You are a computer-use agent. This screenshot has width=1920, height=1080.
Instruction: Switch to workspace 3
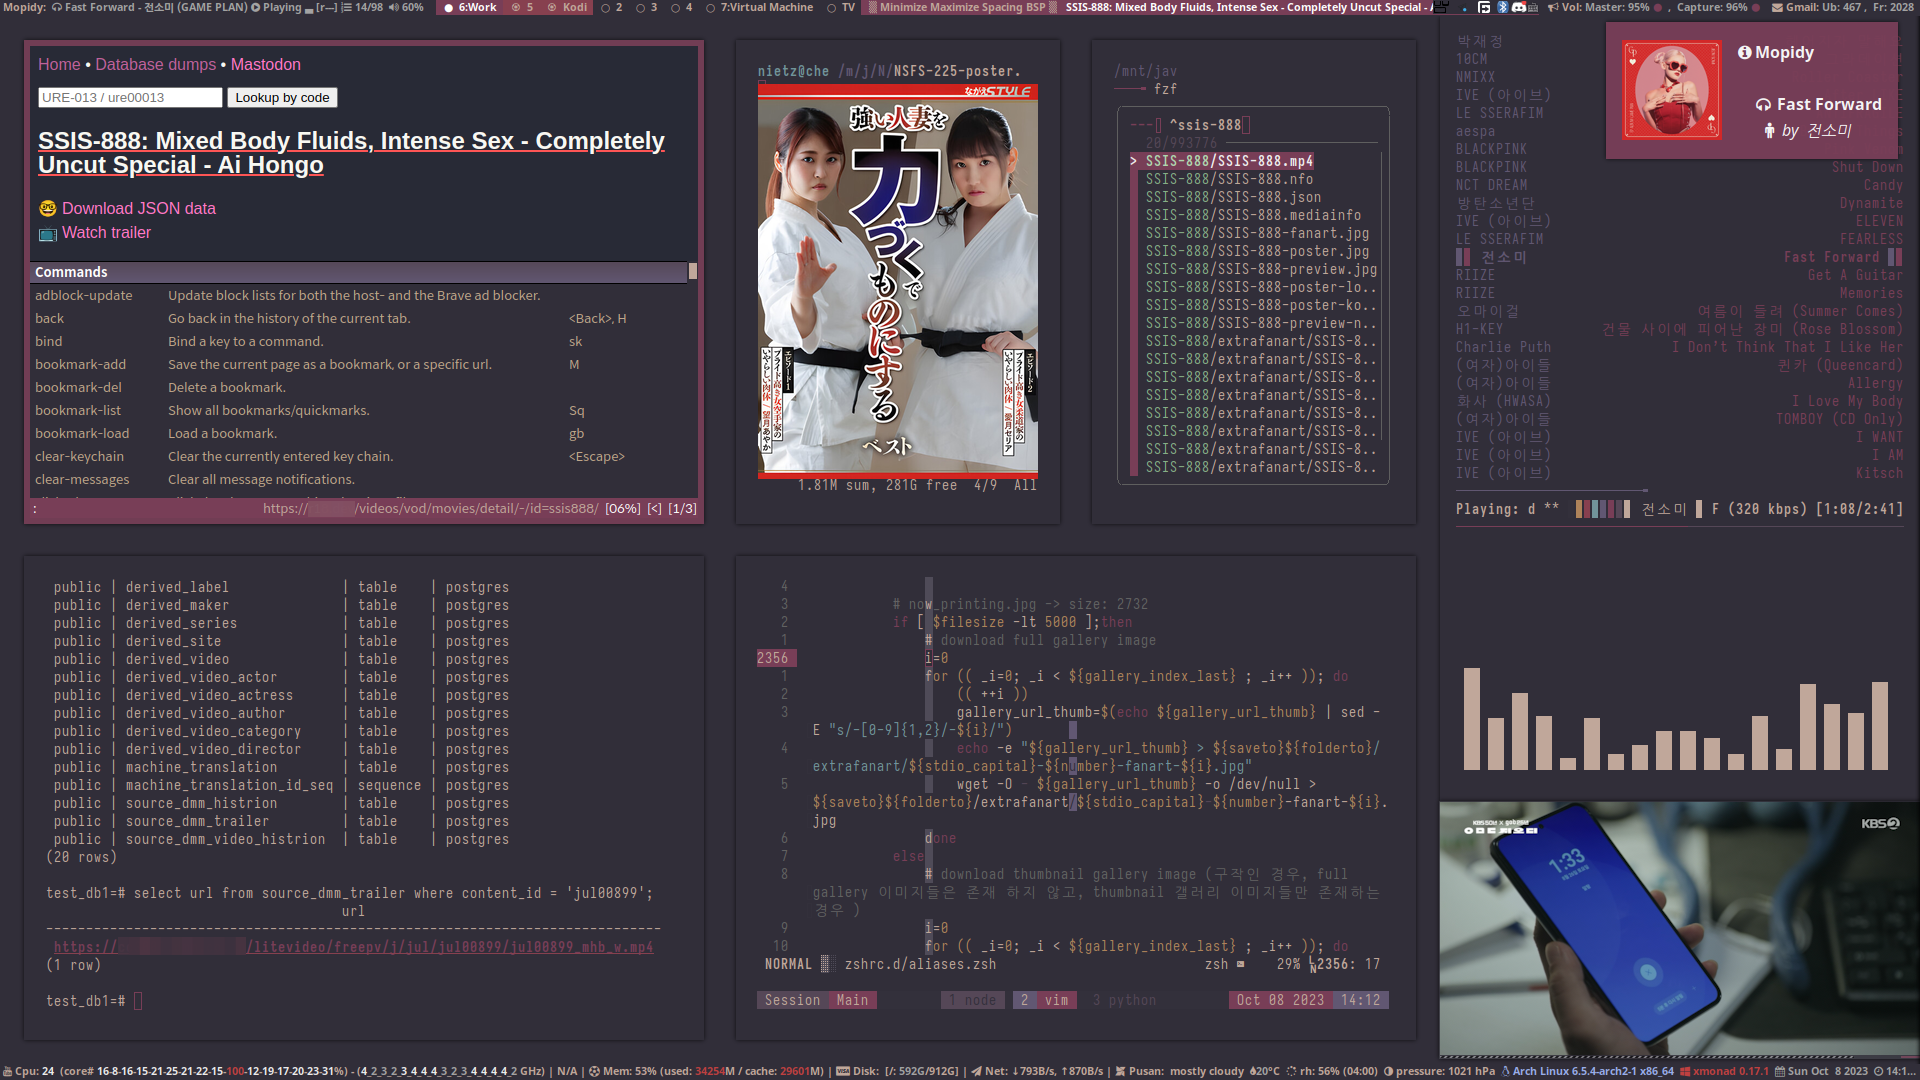[647, 7]
